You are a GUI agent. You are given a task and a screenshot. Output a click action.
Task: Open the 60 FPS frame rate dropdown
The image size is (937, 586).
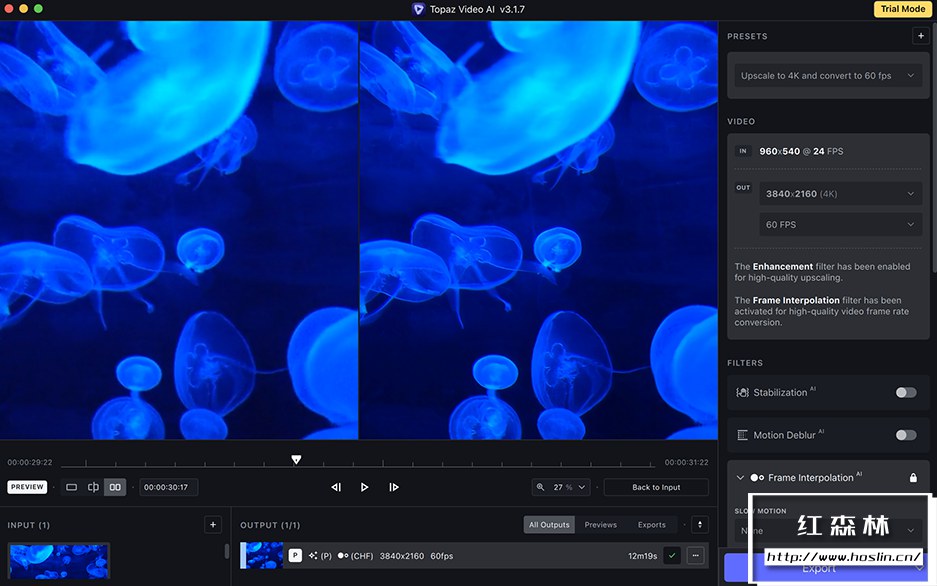840,225
